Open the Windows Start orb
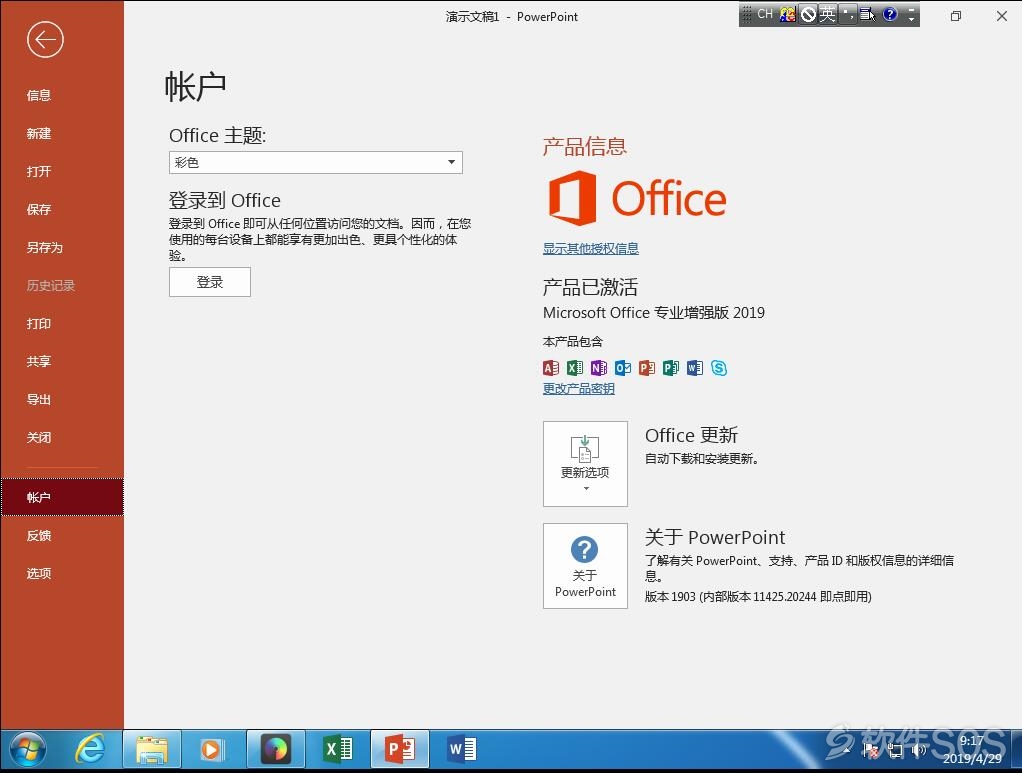The height and width of the screenshot is (773, 1022). point(27,750)
